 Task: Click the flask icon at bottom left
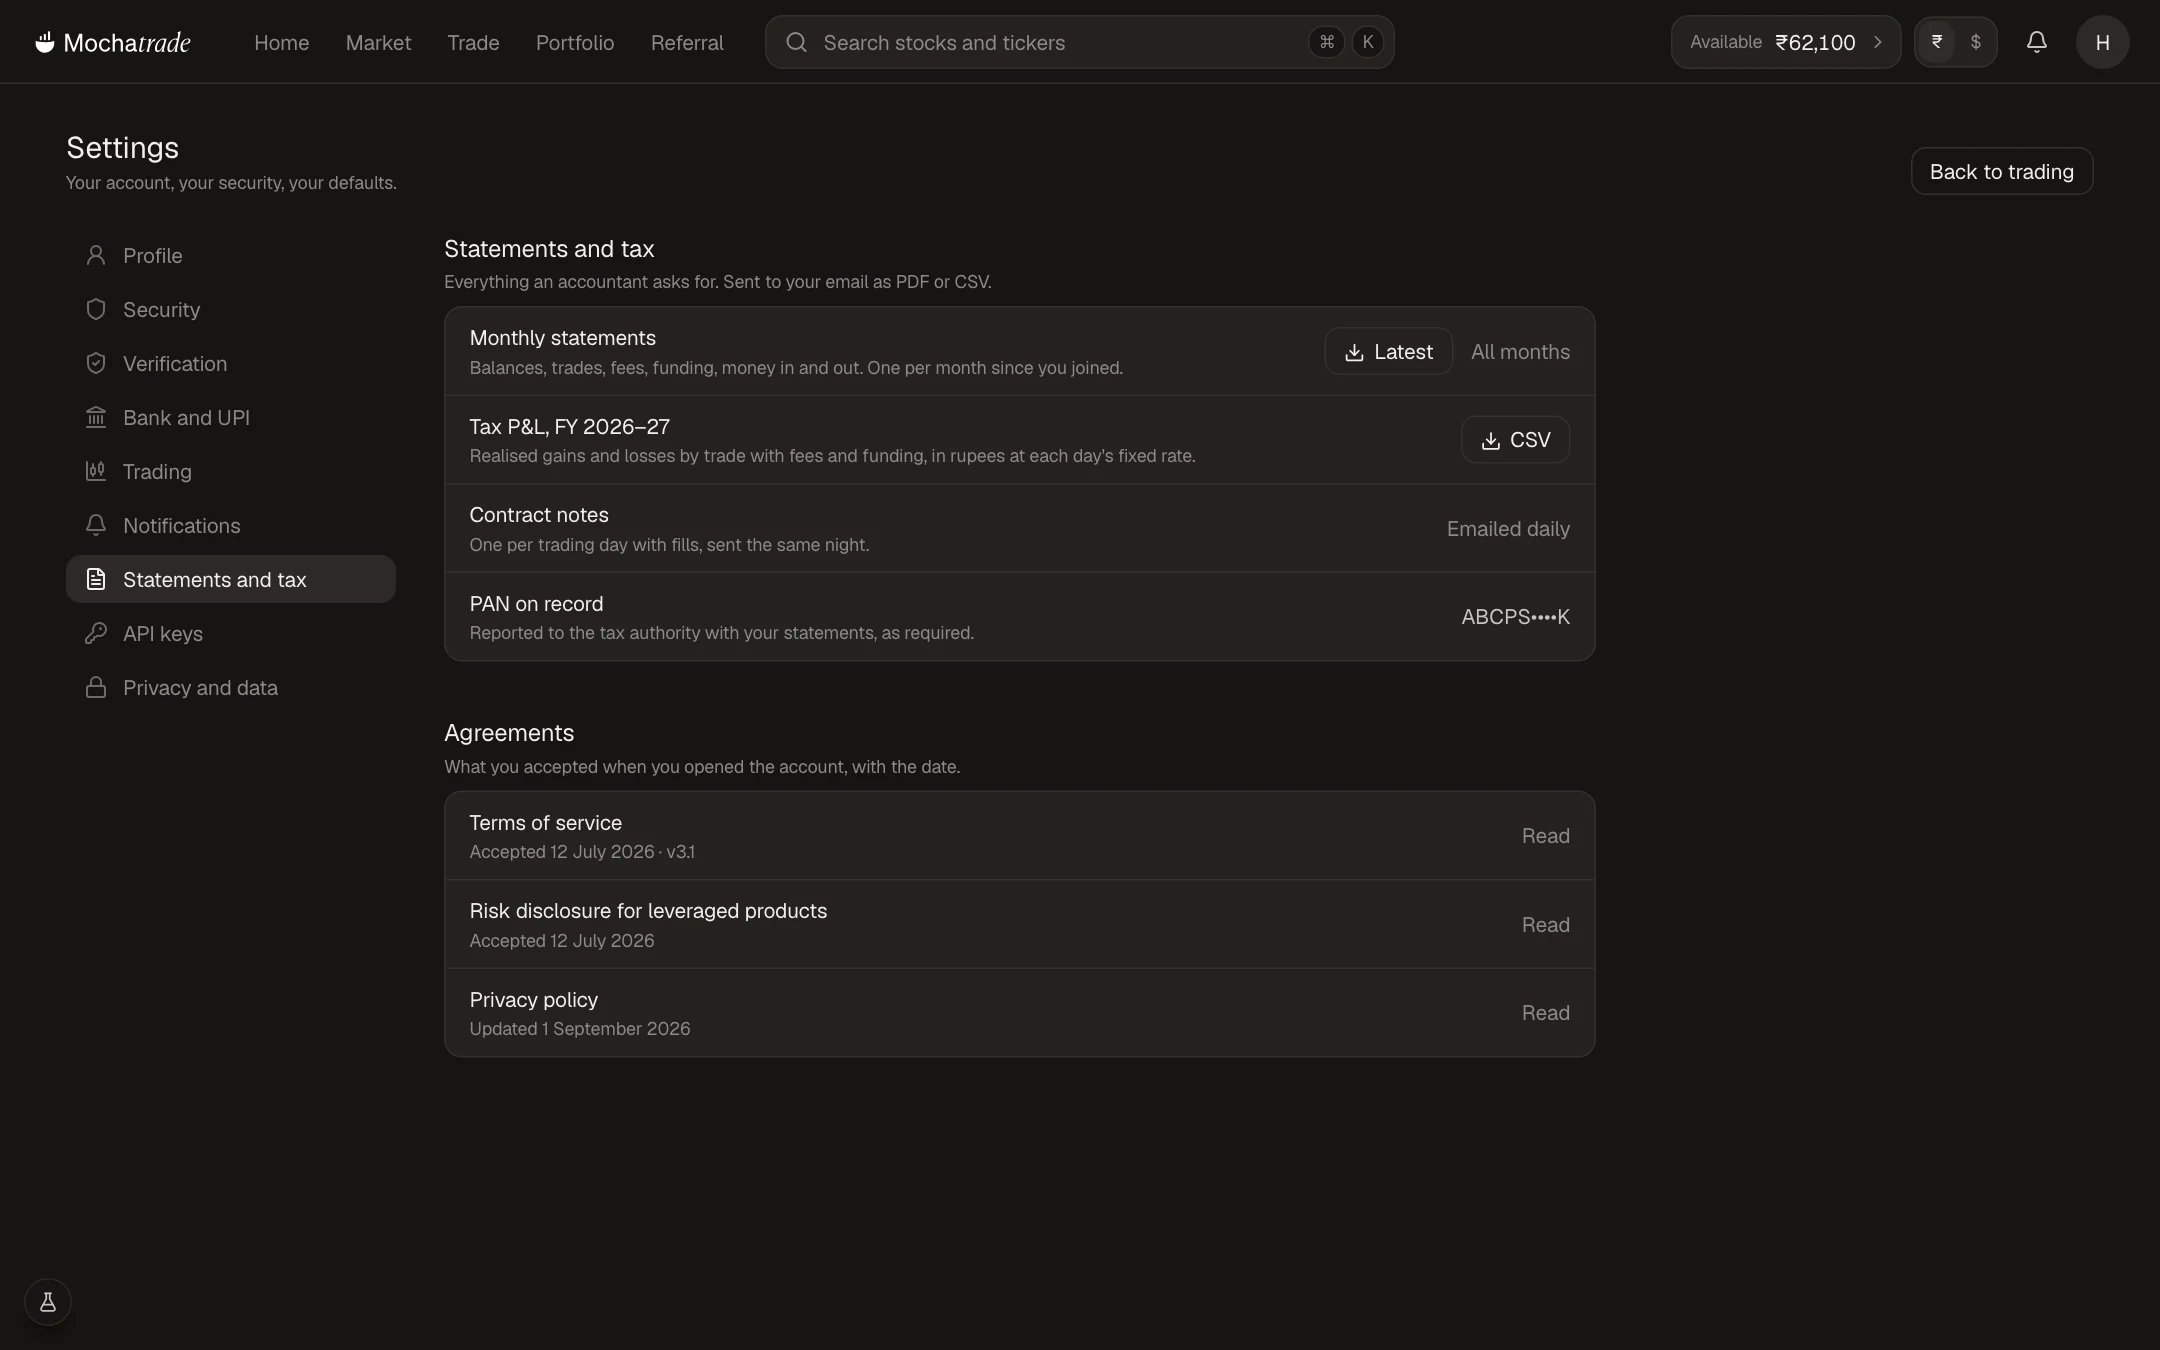pyautogui.click(x=48, y=1302)
